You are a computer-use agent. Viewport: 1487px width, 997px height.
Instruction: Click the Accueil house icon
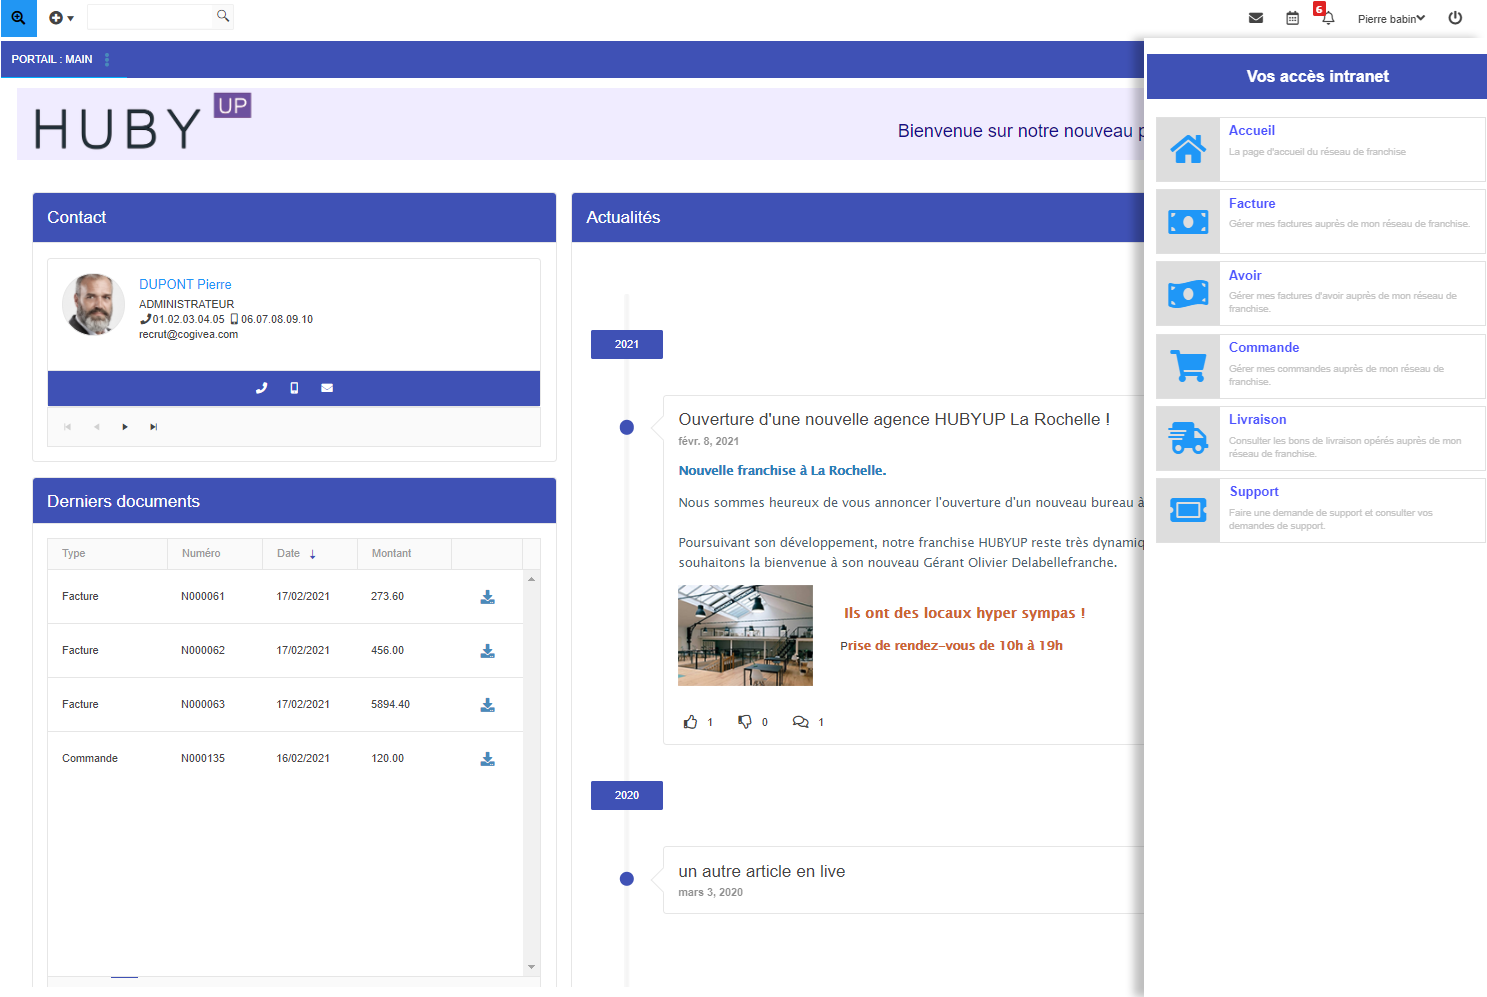point(1188,149)
